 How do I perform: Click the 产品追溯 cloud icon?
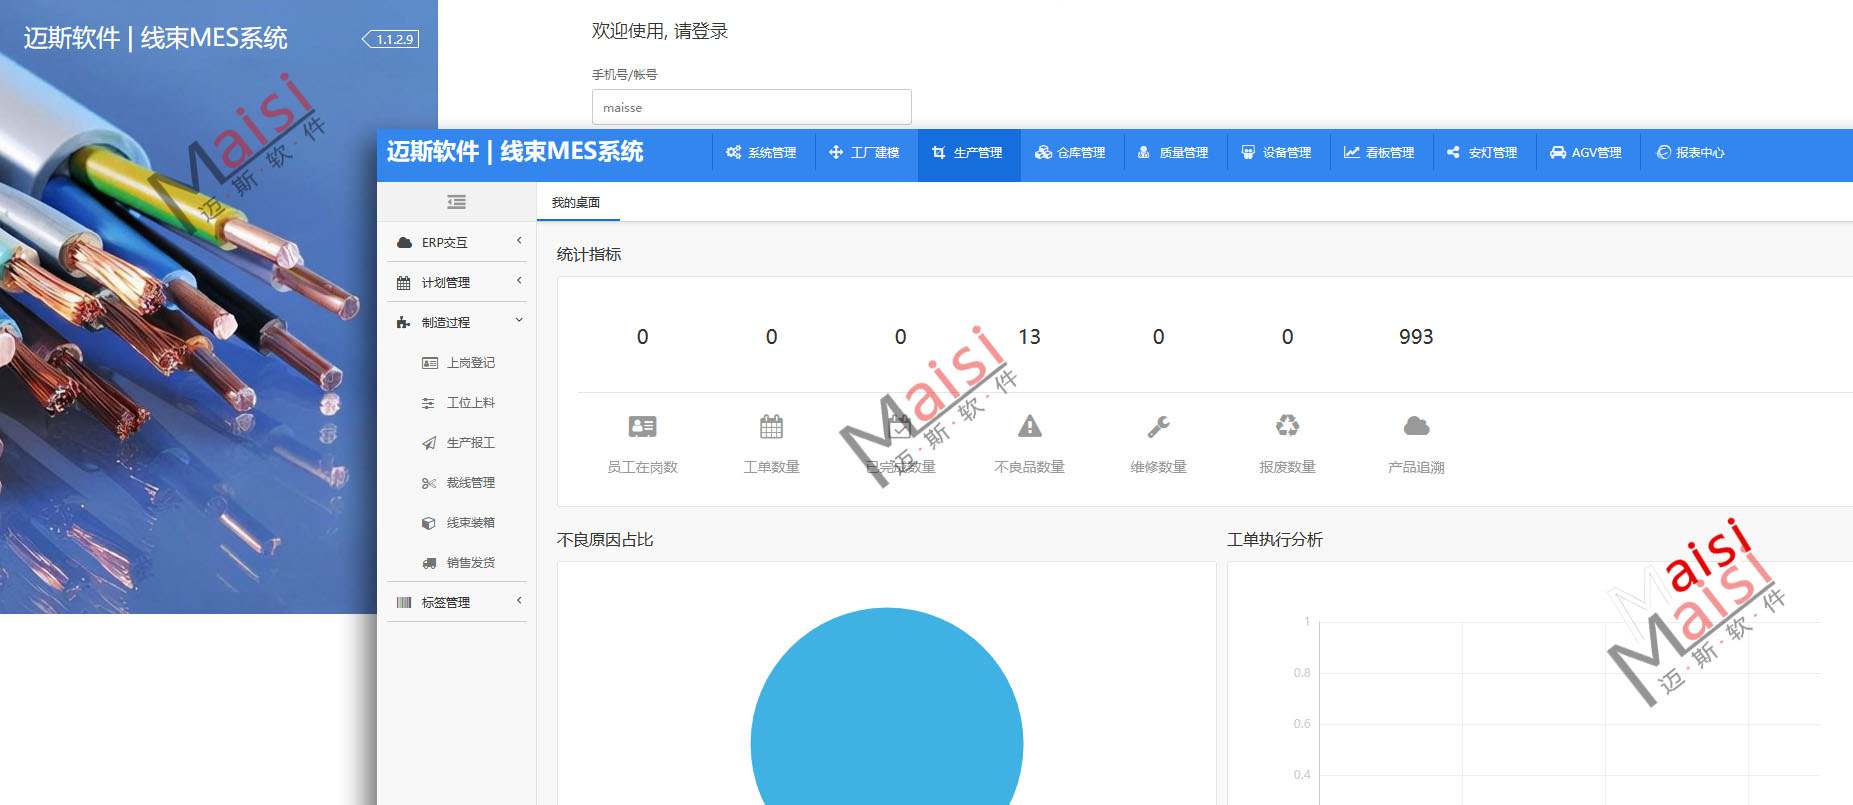(1416, 427)
